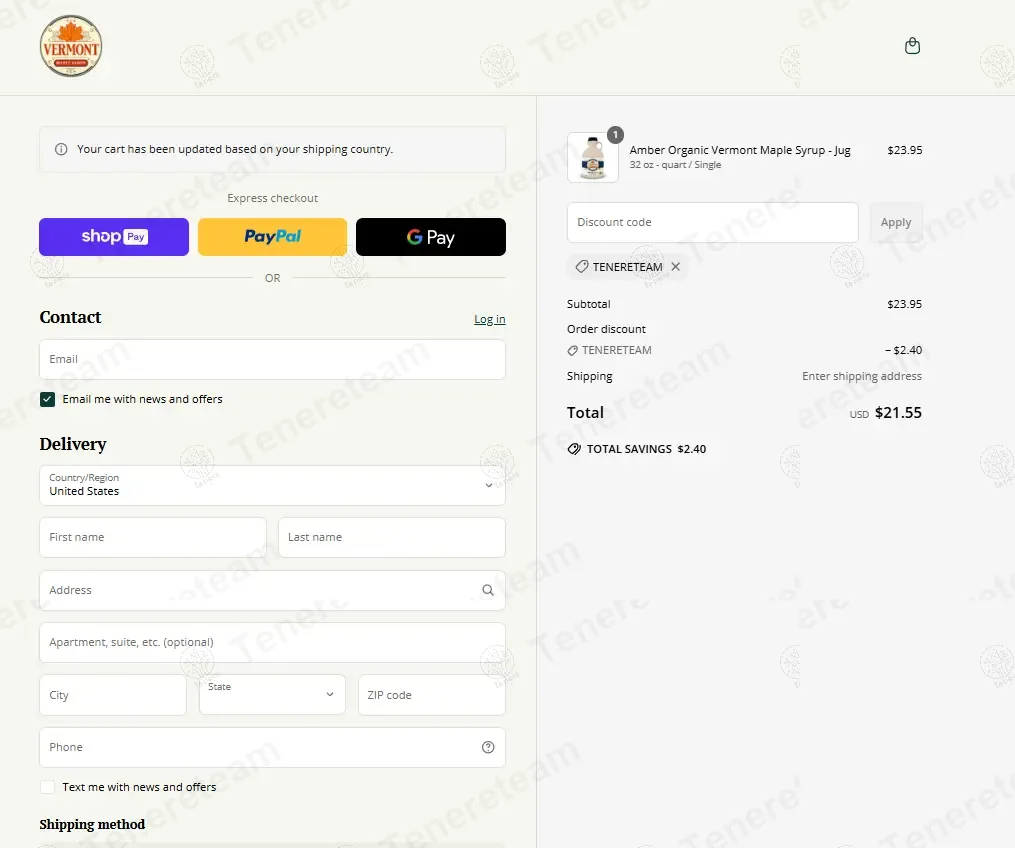The image size is (1015, 848).
Task: Click the info icon in cart notice
Action: 61,150
